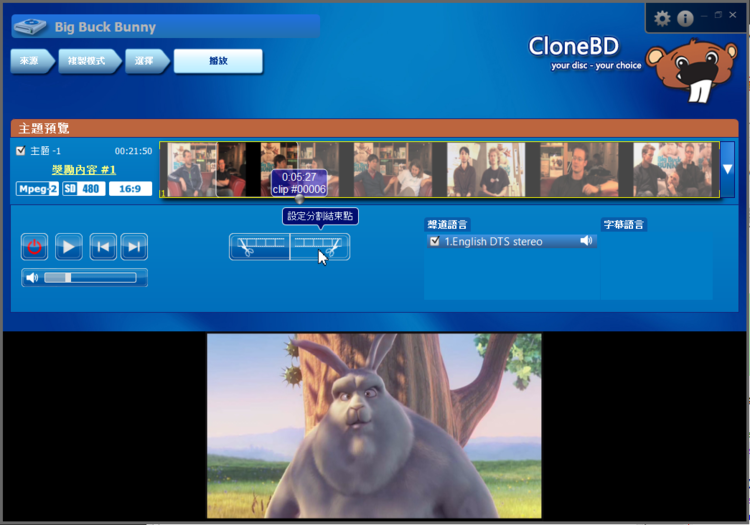Open the info icon
The image size is (750, 525).
click(685, 18)
